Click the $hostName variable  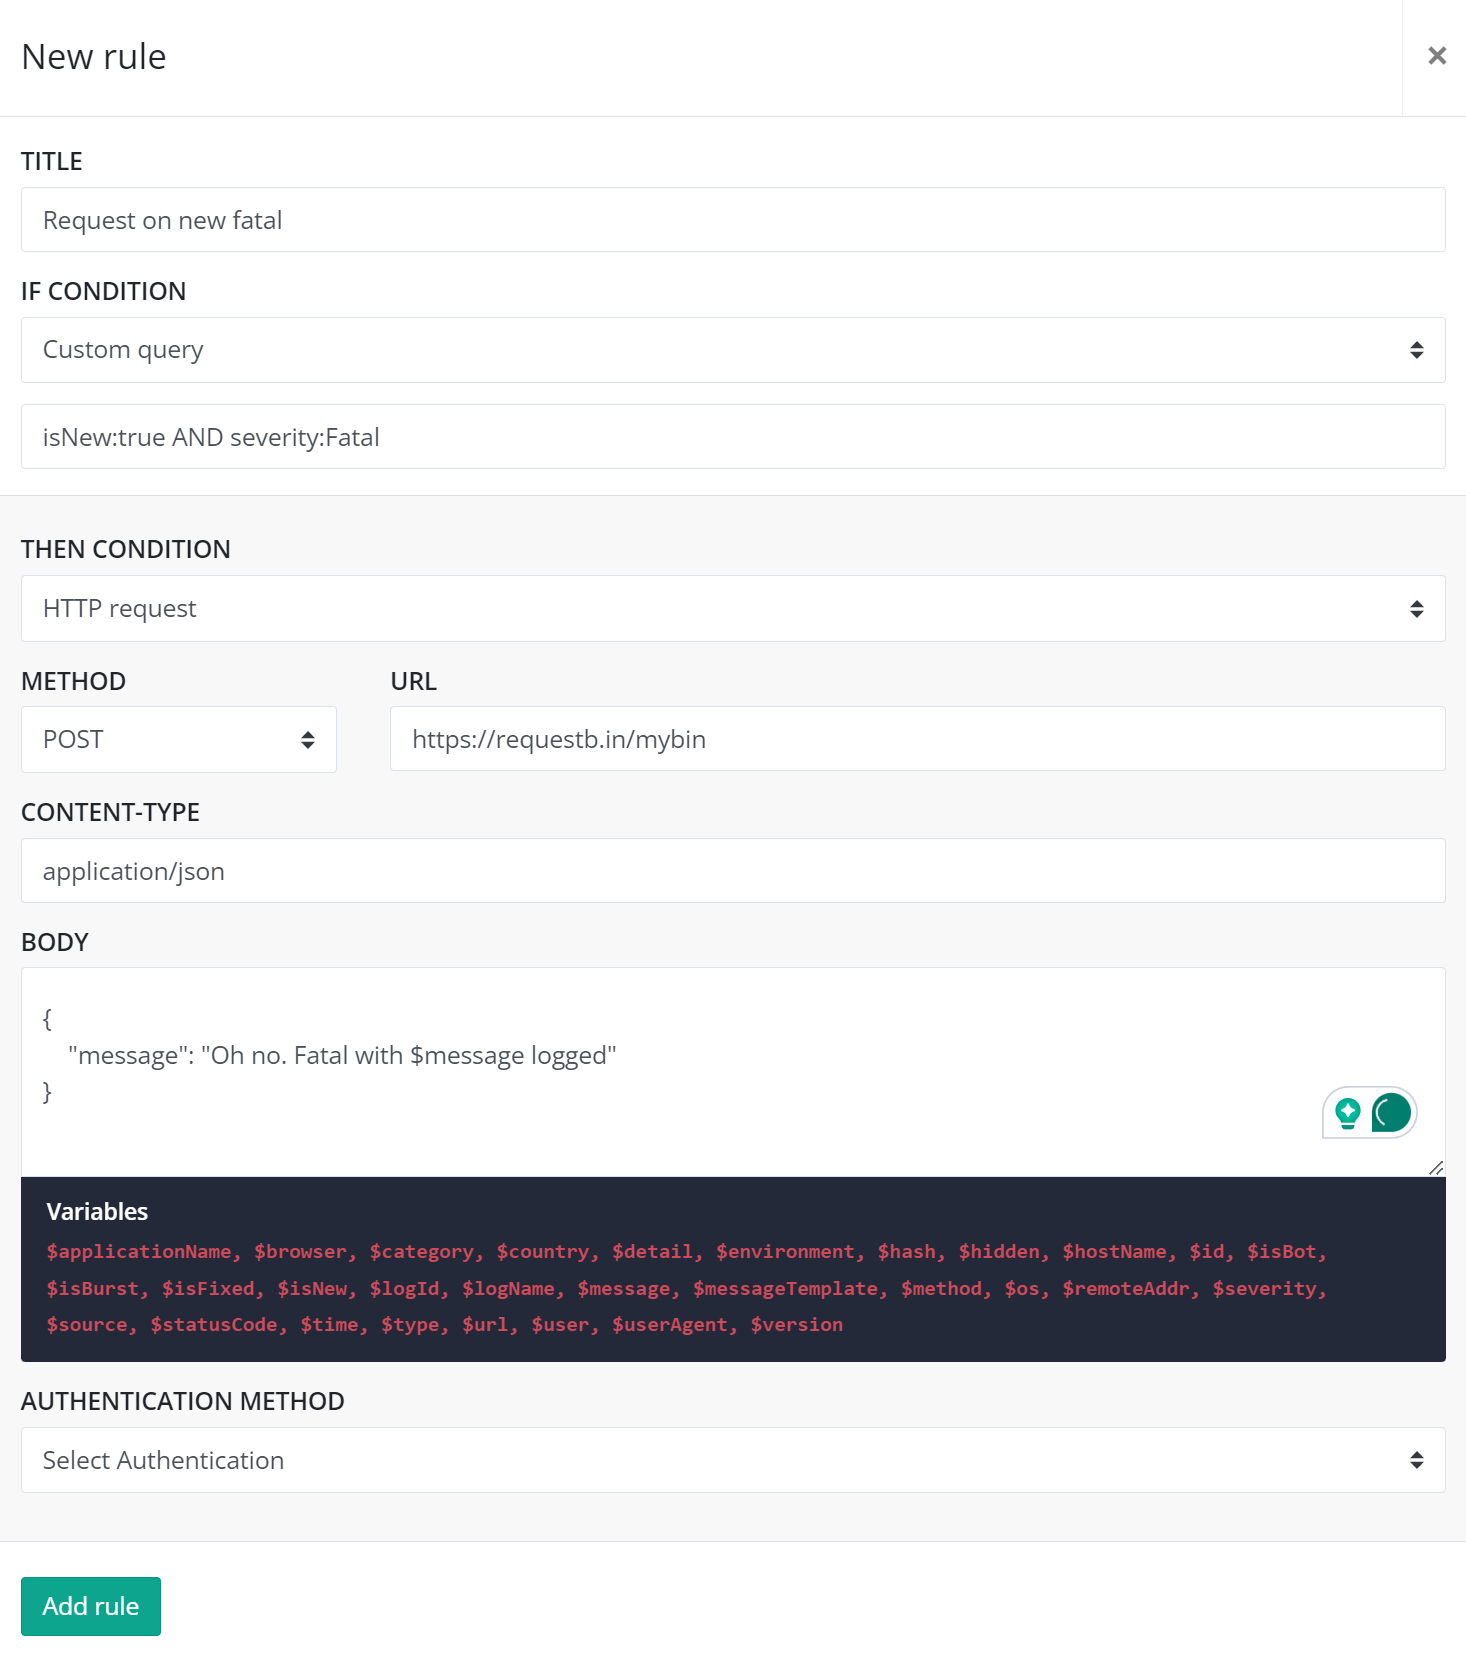tap(1114, 1252)
